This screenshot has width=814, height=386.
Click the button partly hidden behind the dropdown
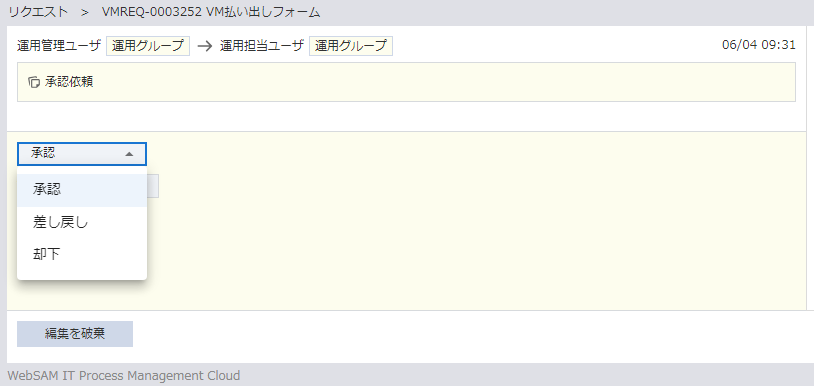click(x=153, y=186)
